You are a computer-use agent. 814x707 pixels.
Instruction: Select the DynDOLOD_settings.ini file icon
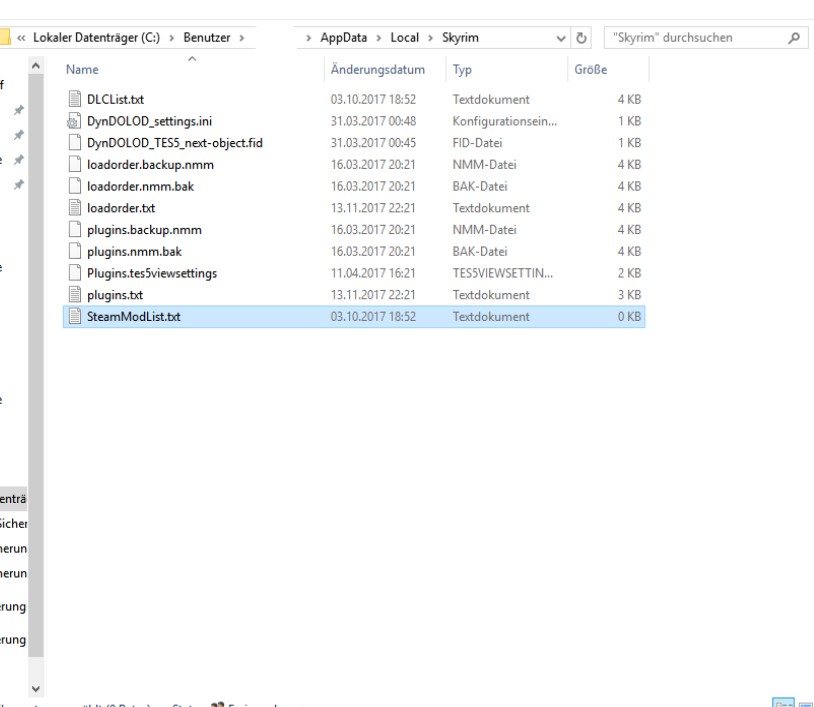[x=73, y=121]
